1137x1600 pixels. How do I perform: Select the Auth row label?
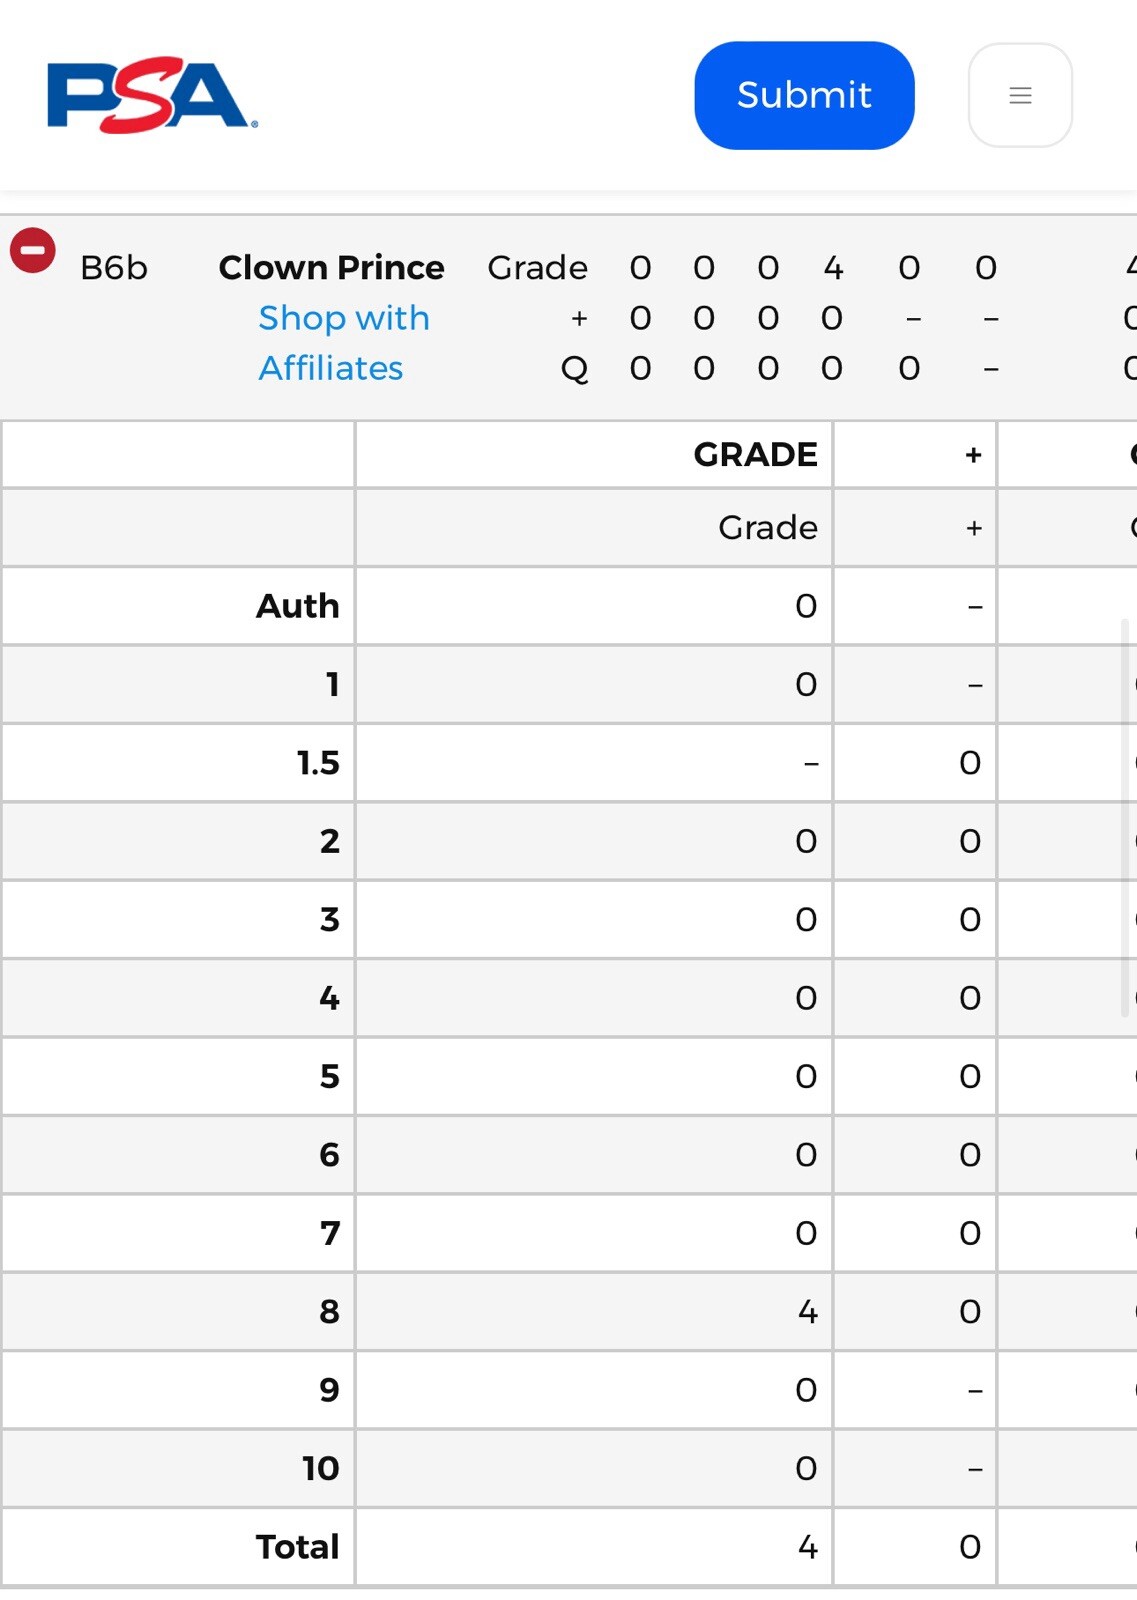pyautogui.click(x=297, y=606)
